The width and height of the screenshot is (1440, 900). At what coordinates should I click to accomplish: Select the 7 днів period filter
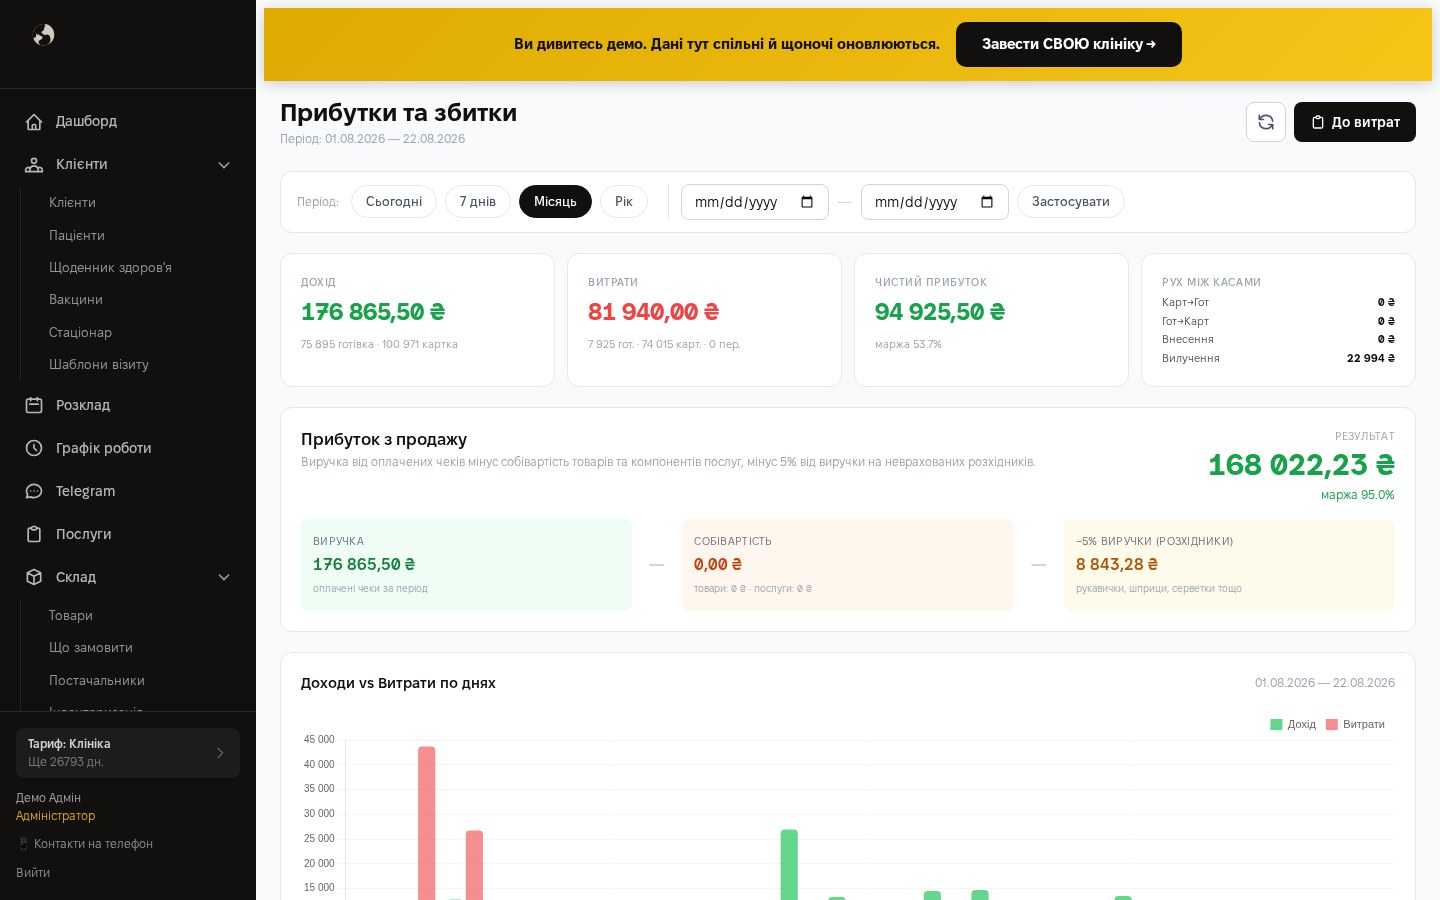tap(478, 202)
